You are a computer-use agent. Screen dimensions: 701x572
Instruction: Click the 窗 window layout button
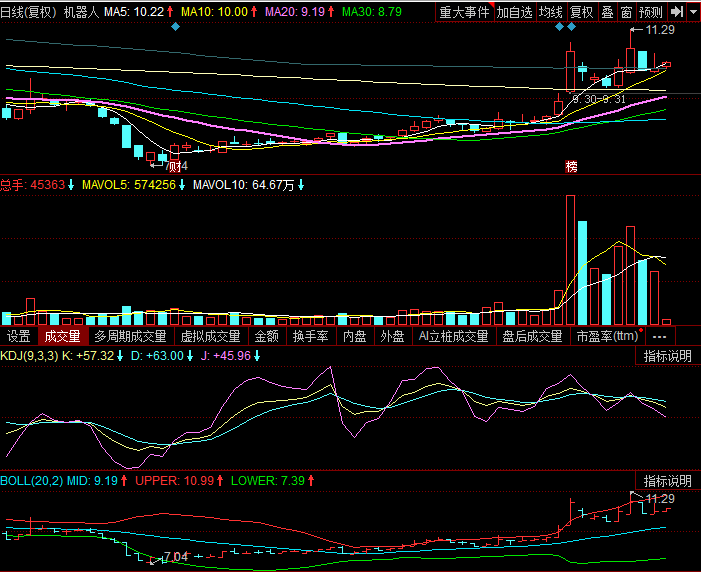point(626,12)
